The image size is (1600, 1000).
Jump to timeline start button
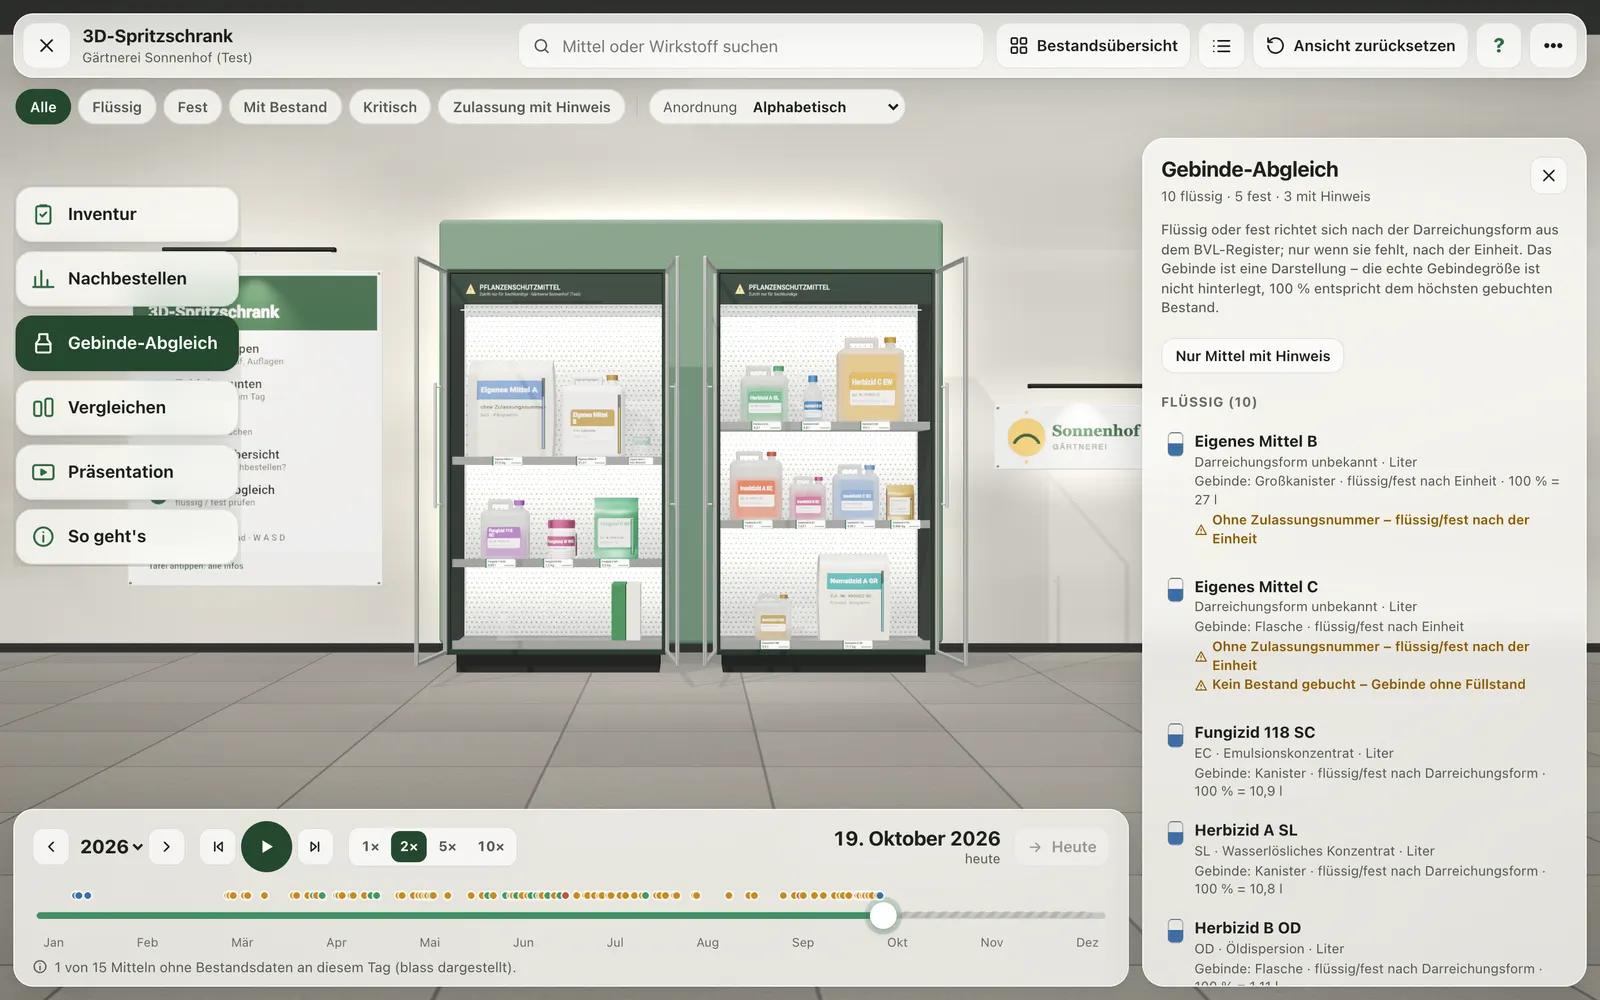[x=218, y=847]
